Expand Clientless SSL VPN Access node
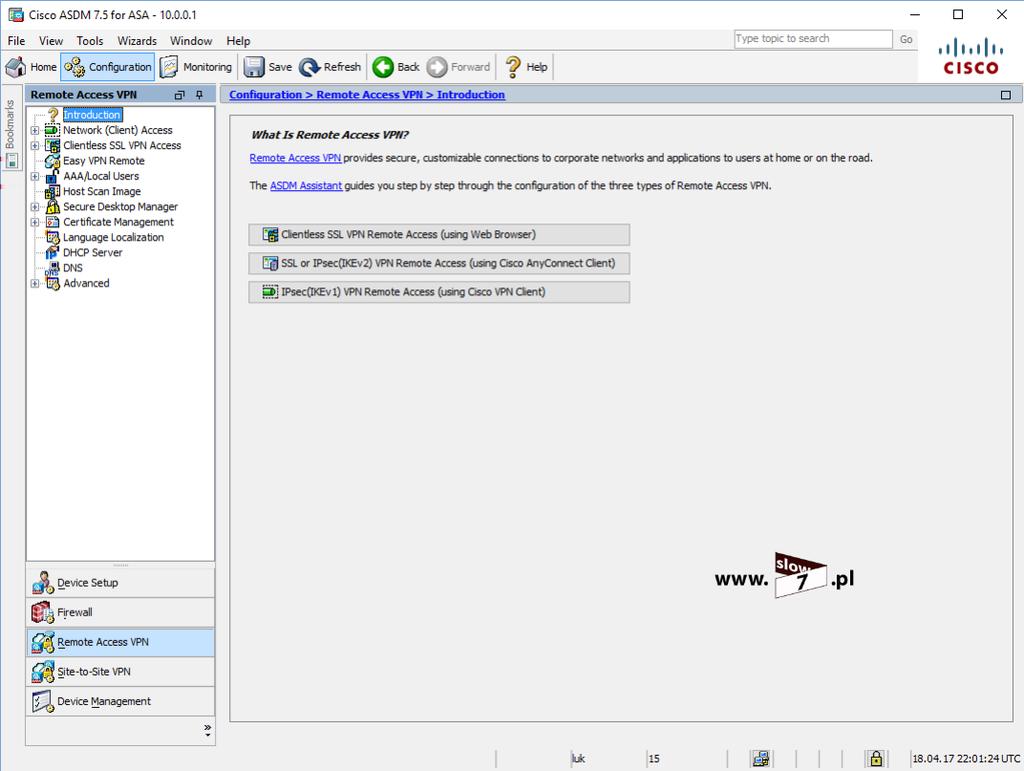The image size is (1024, 771). coord(35,146)
